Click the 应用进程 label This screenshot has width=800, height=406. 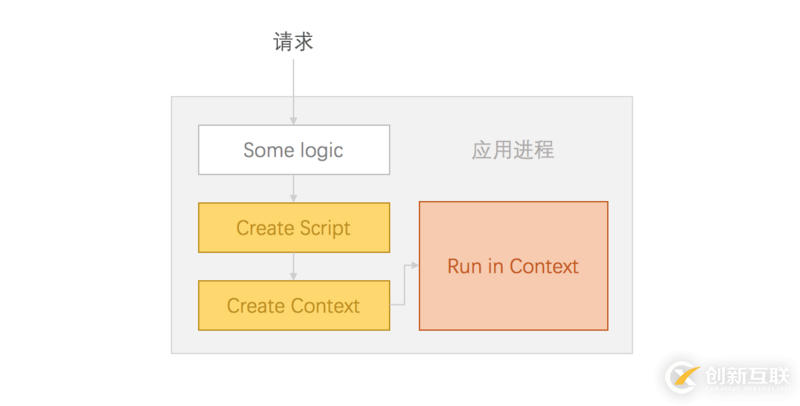[512, 150]
